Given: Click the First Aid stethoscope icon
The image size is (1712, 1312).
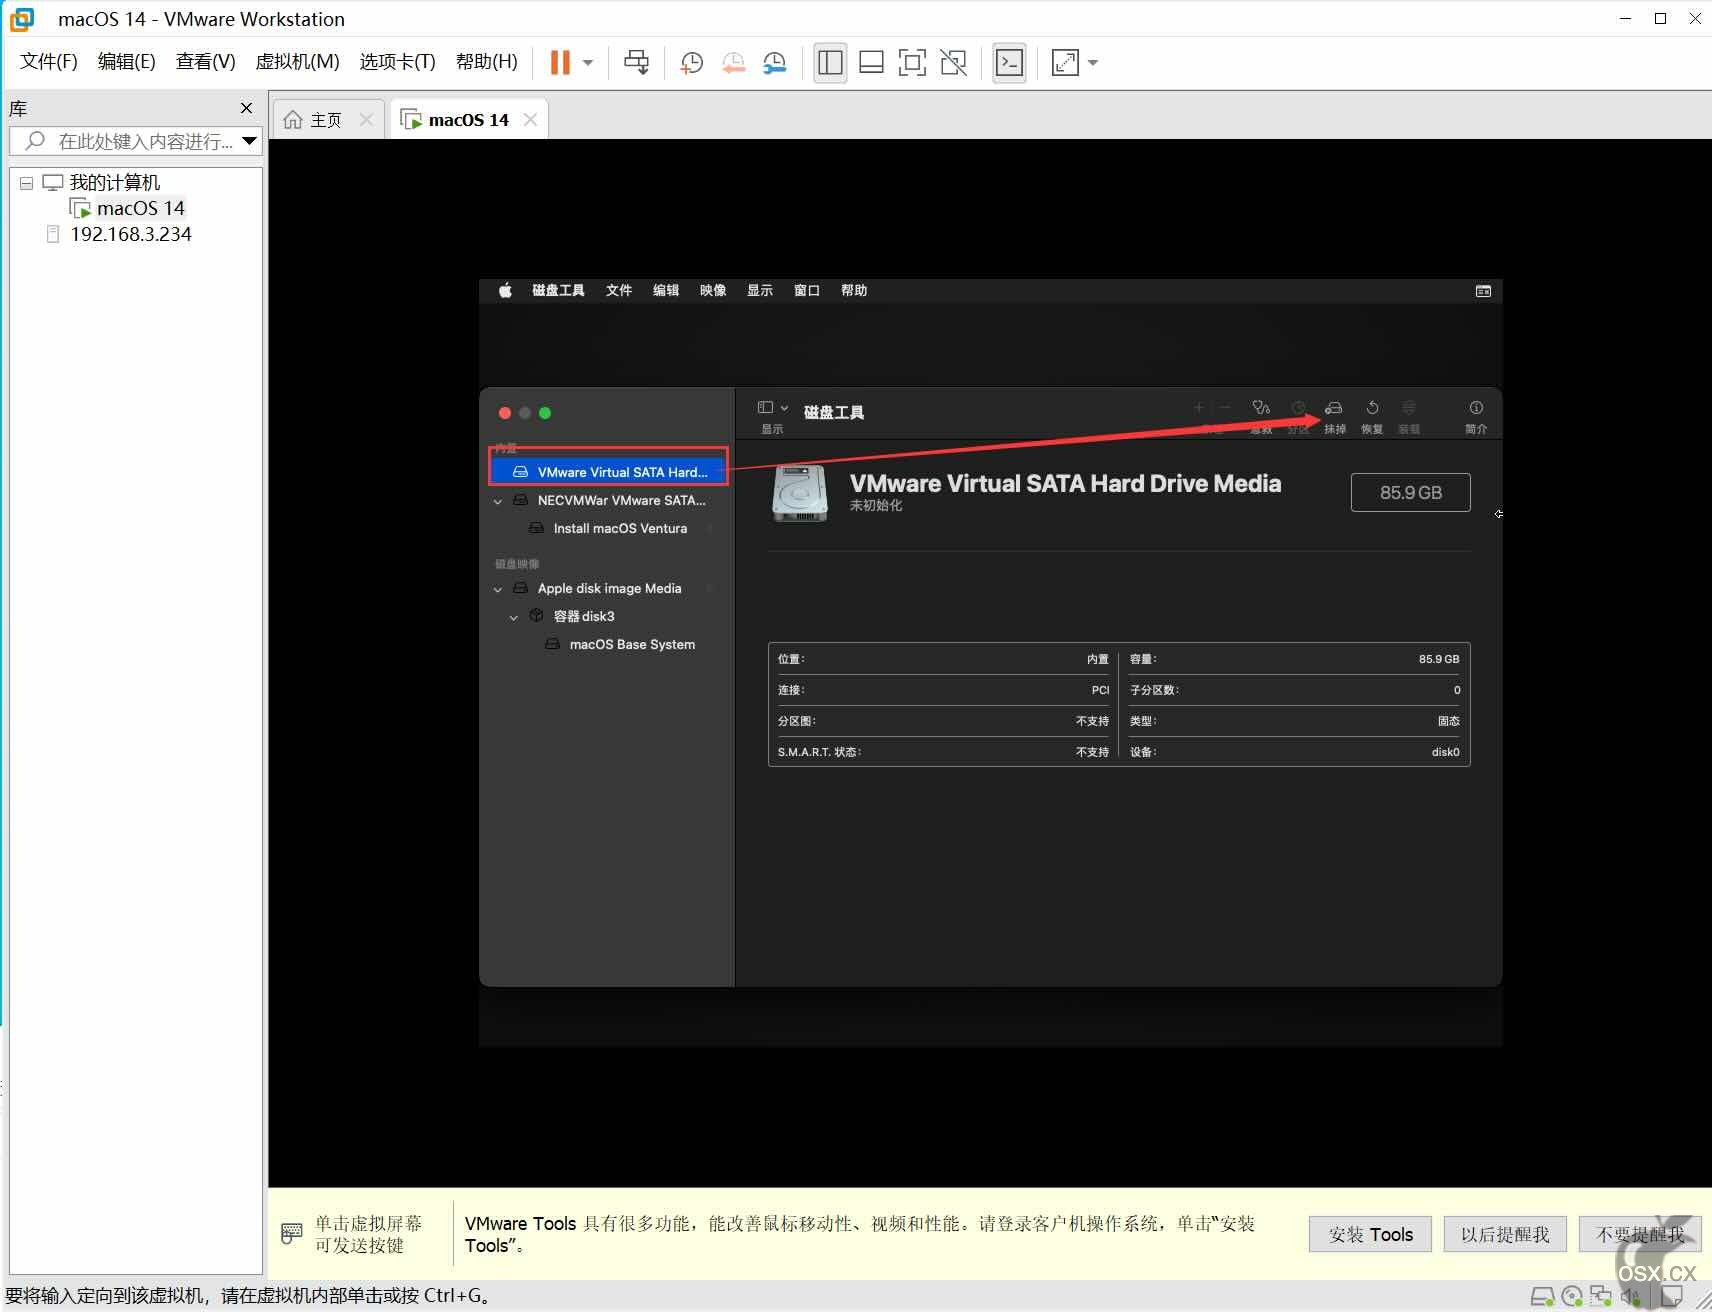Looking at the screenshot, I should (1261, 408).
